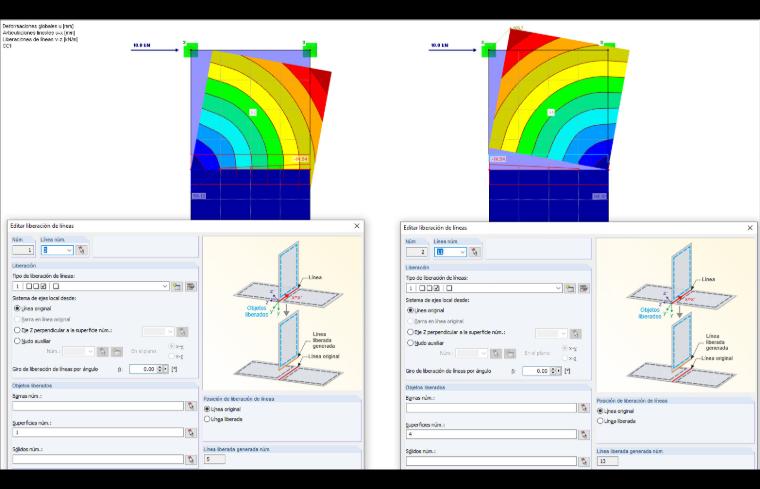Viewport: 760px width, 489px height.
Task: Choose Línea original axis system, left dialog
Action: pos(17,308)
